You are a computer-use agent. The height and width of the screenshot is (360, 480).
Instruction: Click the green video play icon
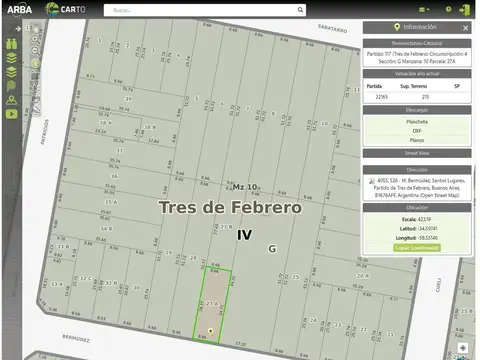(x=12, y=114)
